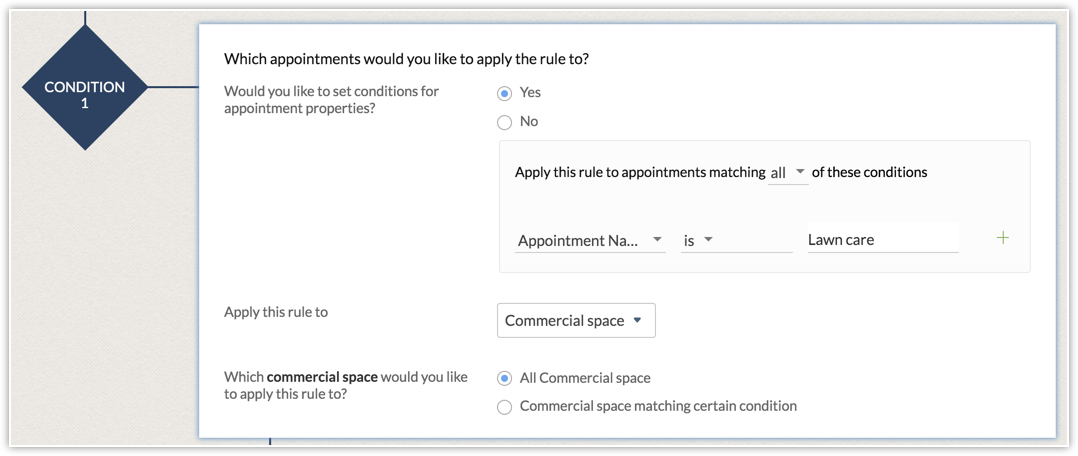Click the 'Which appointments would you like' heading
This screenshot has height=456, width=1078.
pyautogui.click(x=406, y=59)
